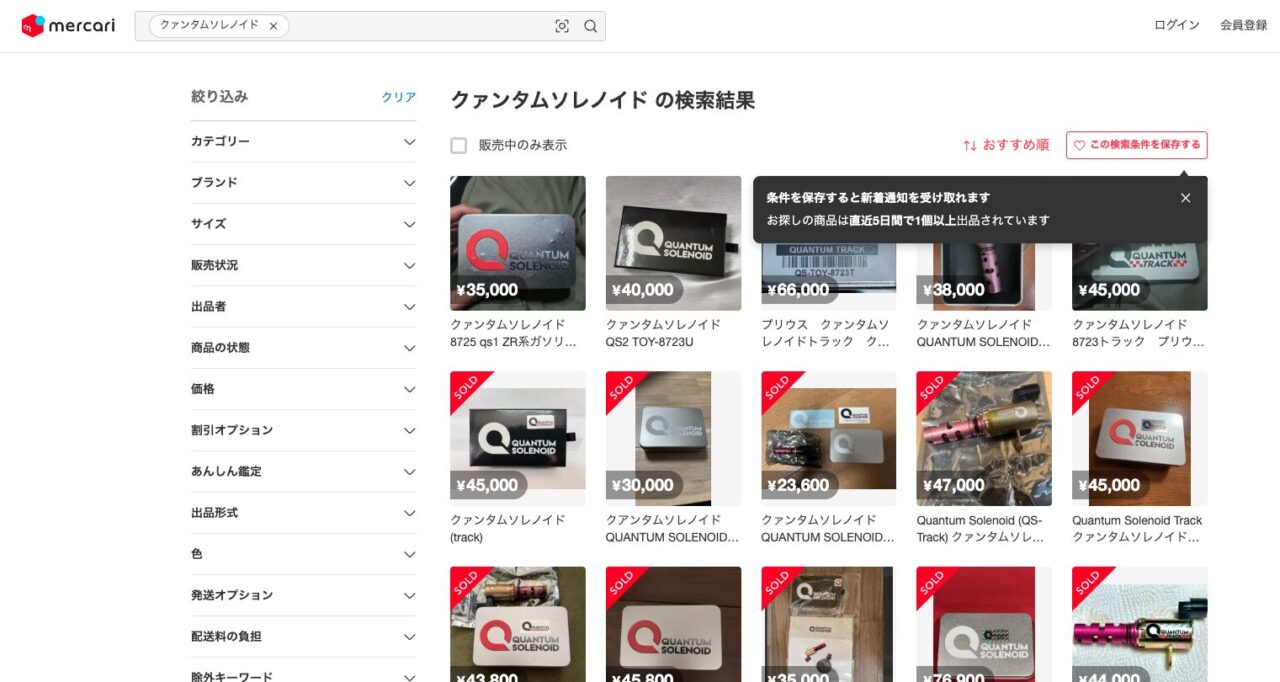Open the 会員登録 link
The image size is (1280, 682).
coord(1243,26)
